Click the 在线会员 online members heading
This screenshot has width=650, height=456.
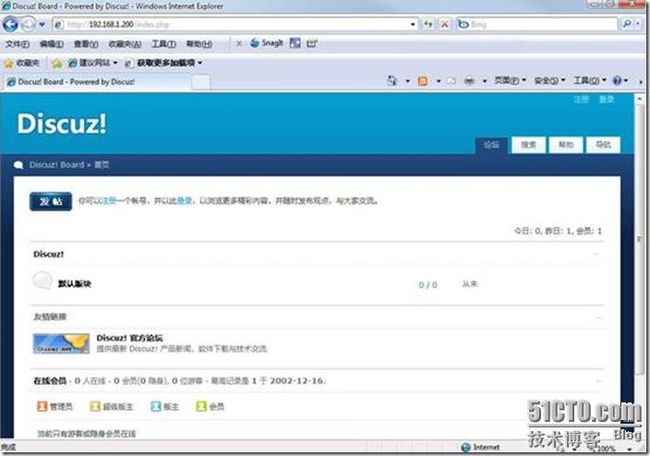pos(50,381)
